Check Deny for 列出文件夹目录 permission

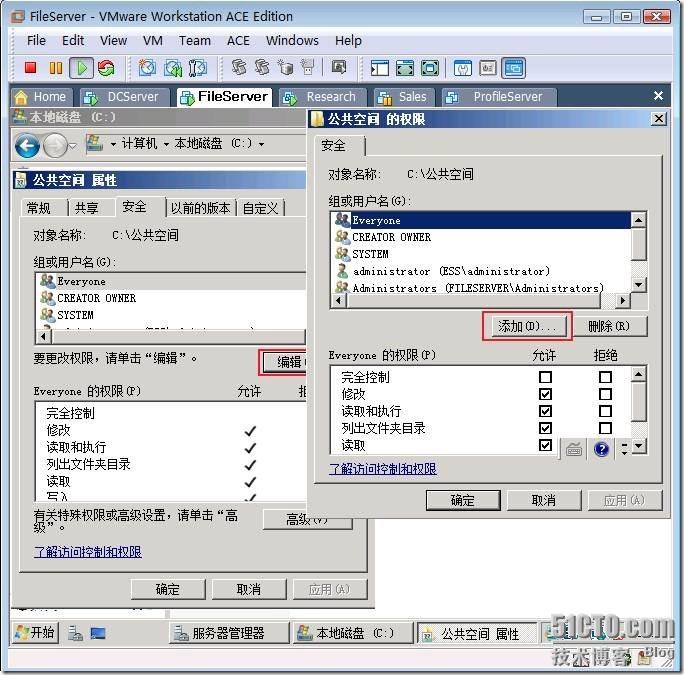click(x=605, y=428)
